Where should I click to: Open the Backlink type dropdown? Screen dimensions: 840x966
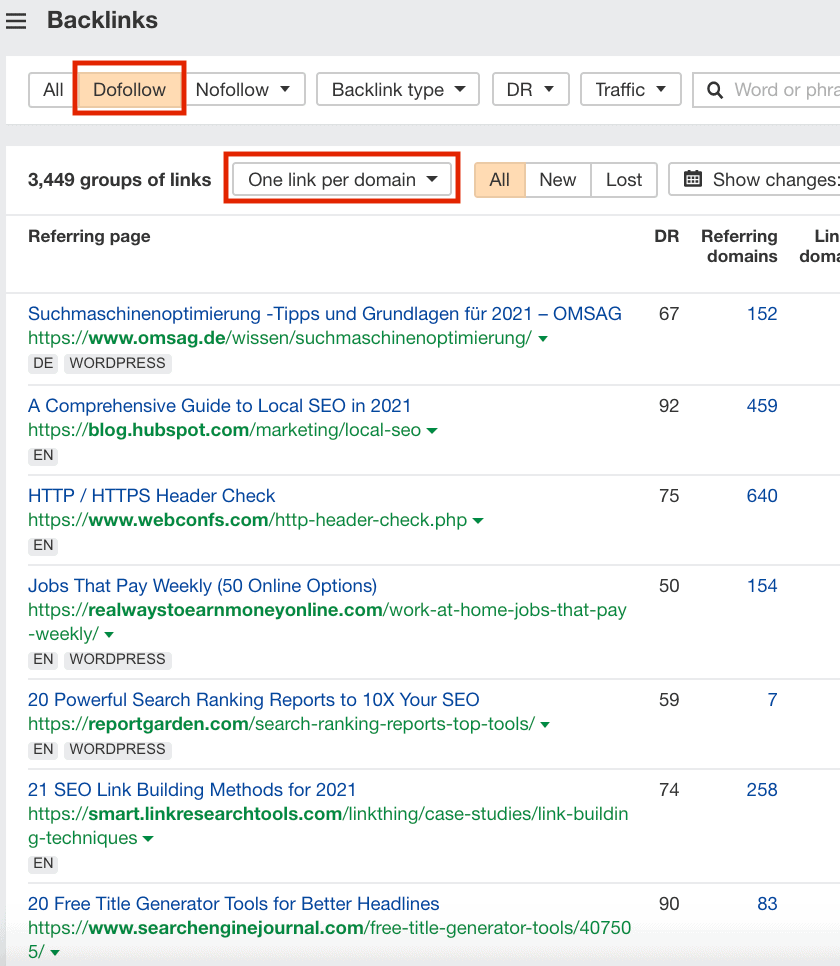[x=398, y=89]
